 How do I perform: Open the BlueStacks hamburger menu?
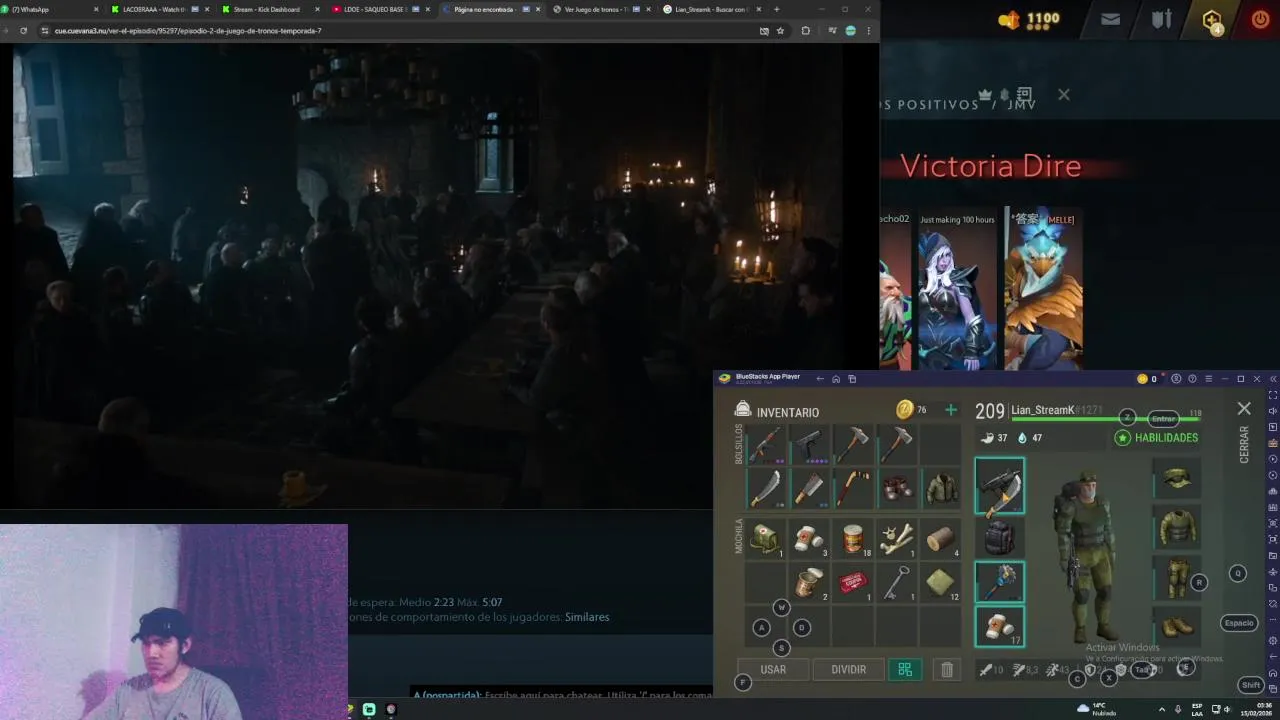1208,379
